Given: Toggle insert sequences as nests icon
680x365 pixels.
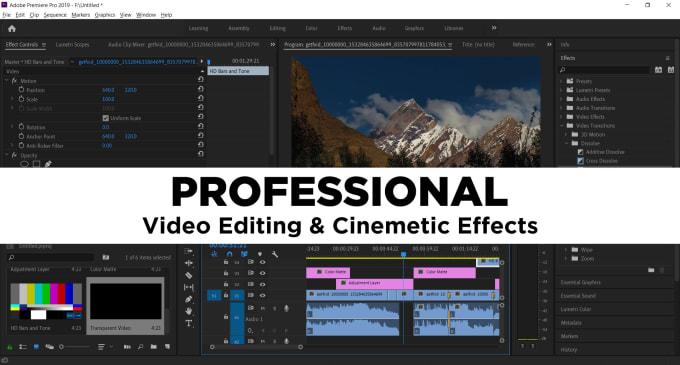Looking at the screenshot, I should point(214,254).
